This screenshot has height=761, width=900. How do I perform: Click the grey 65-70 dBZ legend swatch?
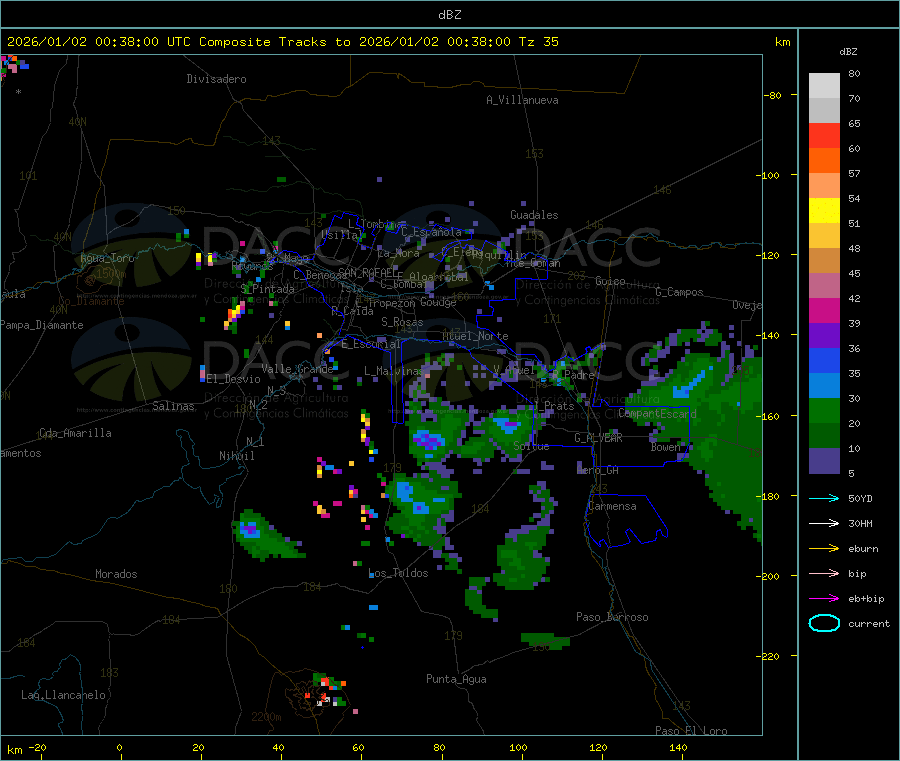click(x=824, y=111)
